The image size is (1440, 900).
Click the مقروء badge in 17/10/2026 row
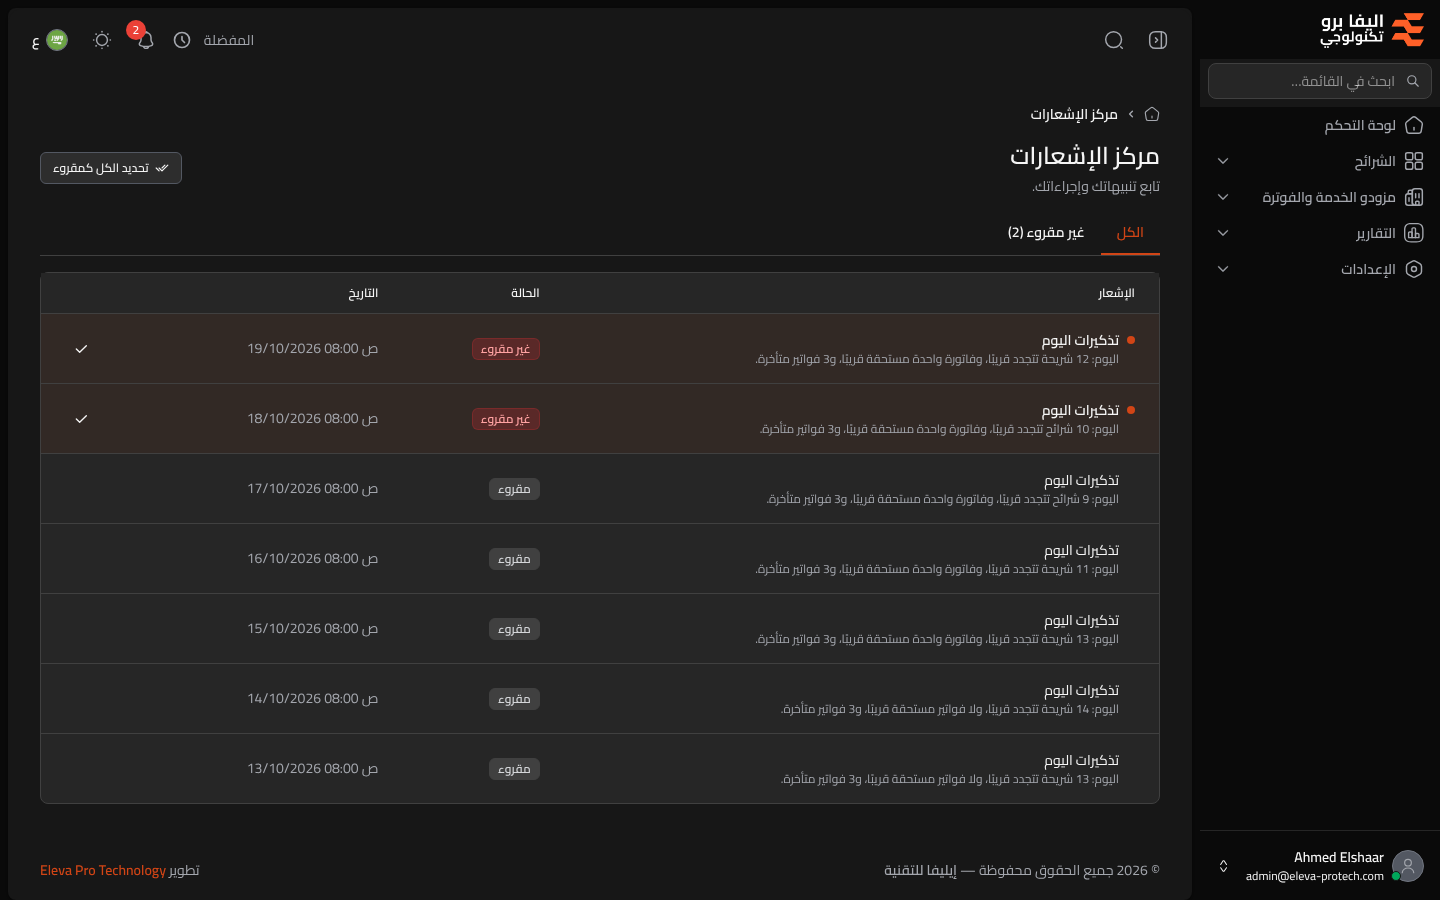[x=515, y=489]
